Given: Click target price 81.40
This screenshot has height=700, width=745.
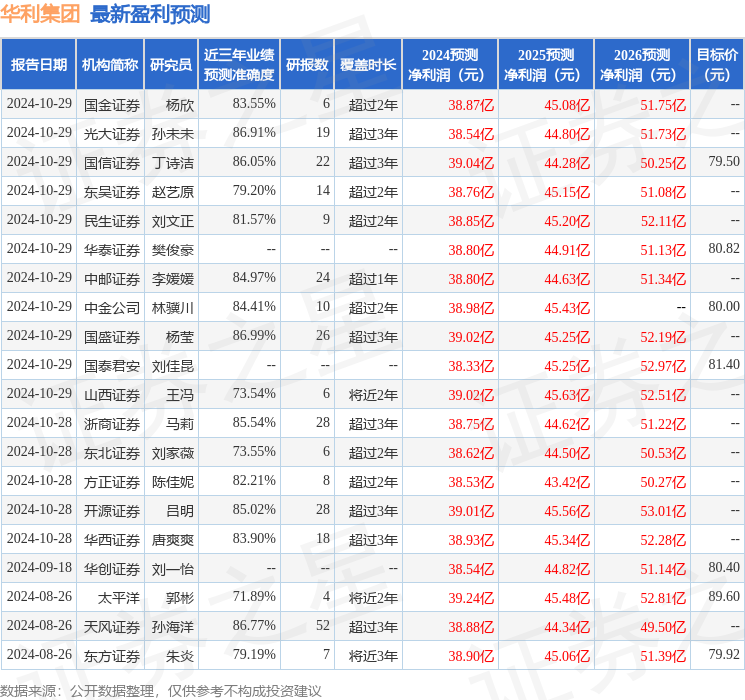Looking at the screenshot, I should pyautogui.click(x=724, y=364).
